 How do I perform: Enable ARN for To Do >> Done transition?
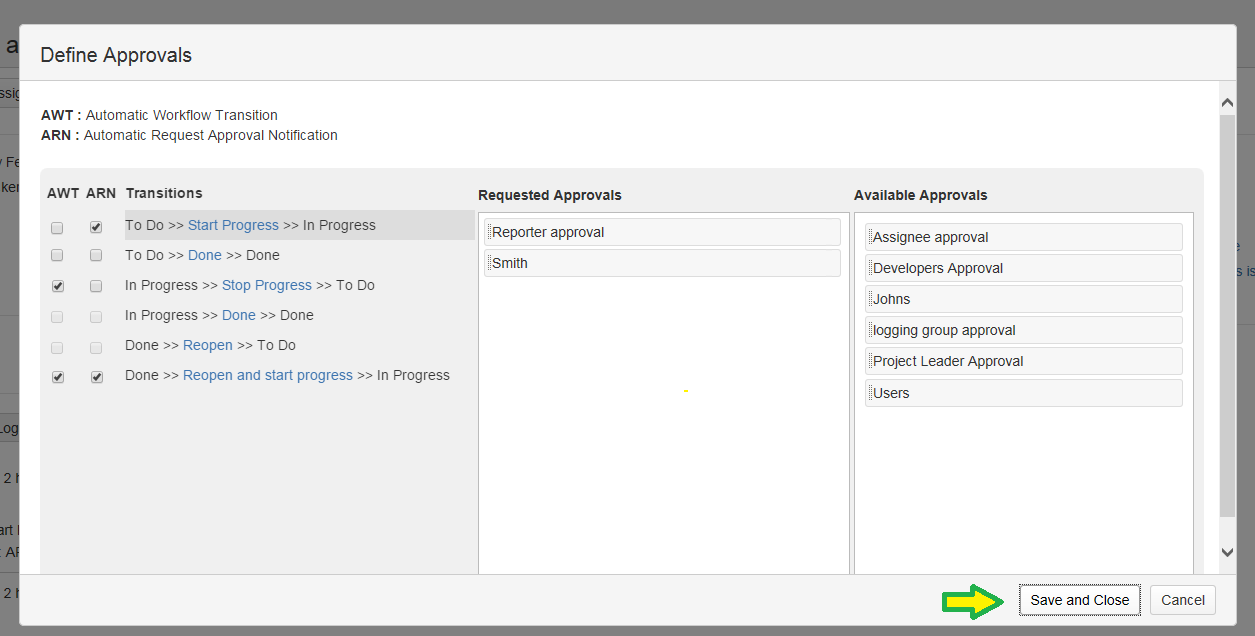[x=96, y=256]
